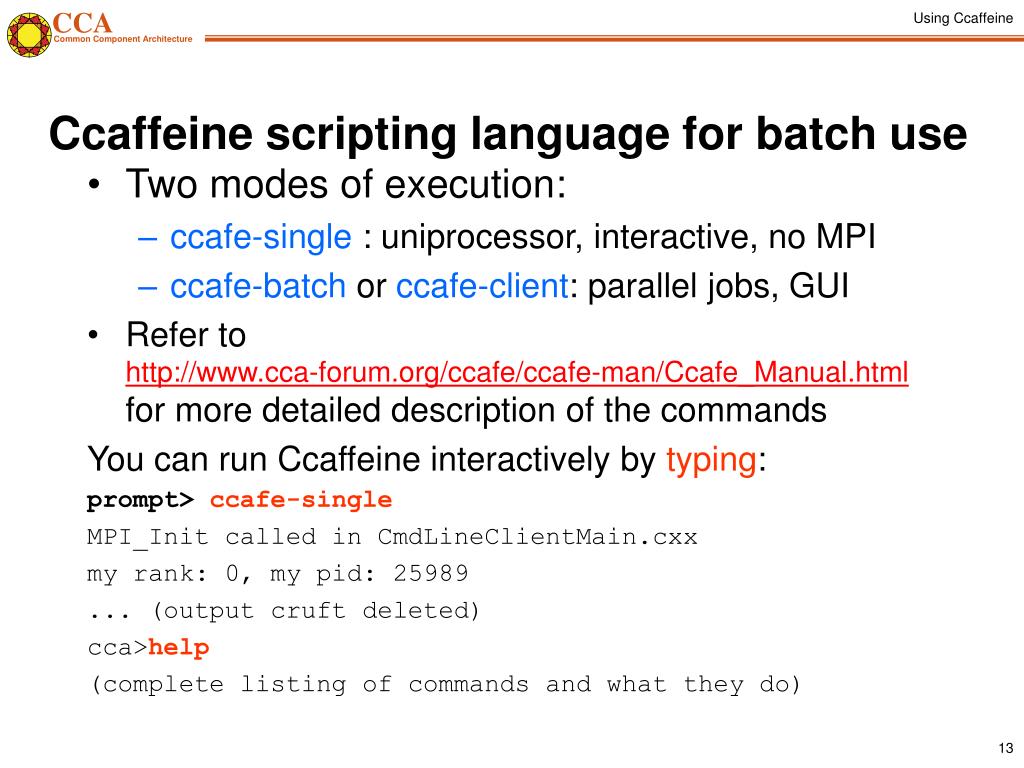Click the 'MPI_Init called in CmdLineClientMain.cxx' line
This screenshot has height=768, width=1024.
coord(392,537)
